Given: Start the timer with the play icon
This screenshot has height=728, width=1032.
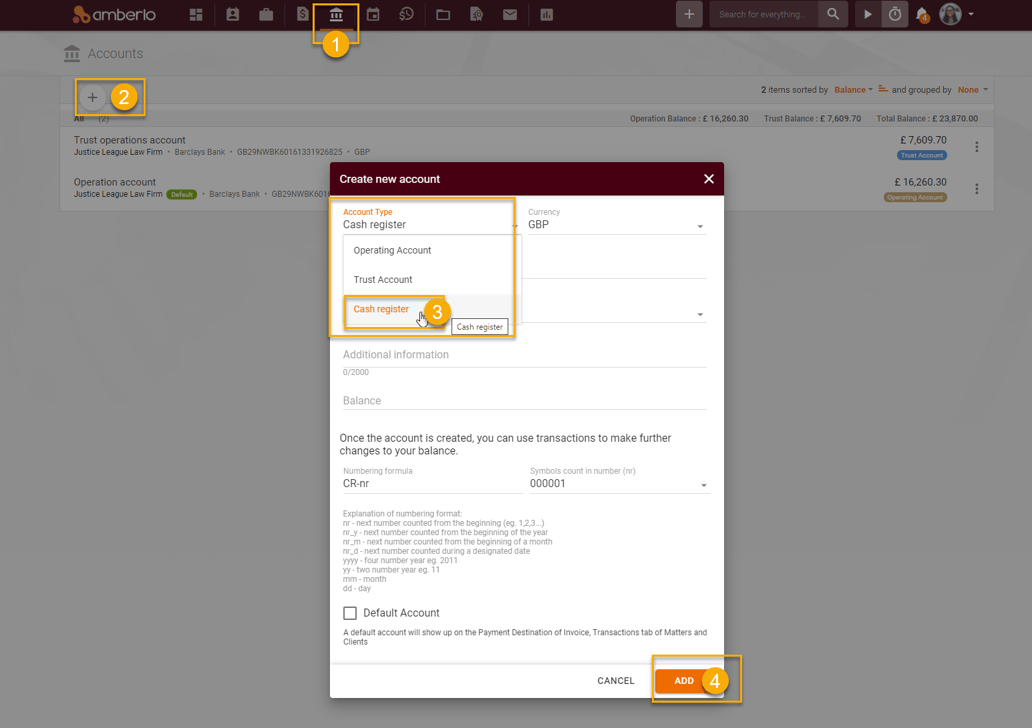Looking at the screenshot, I should [866, 14].
